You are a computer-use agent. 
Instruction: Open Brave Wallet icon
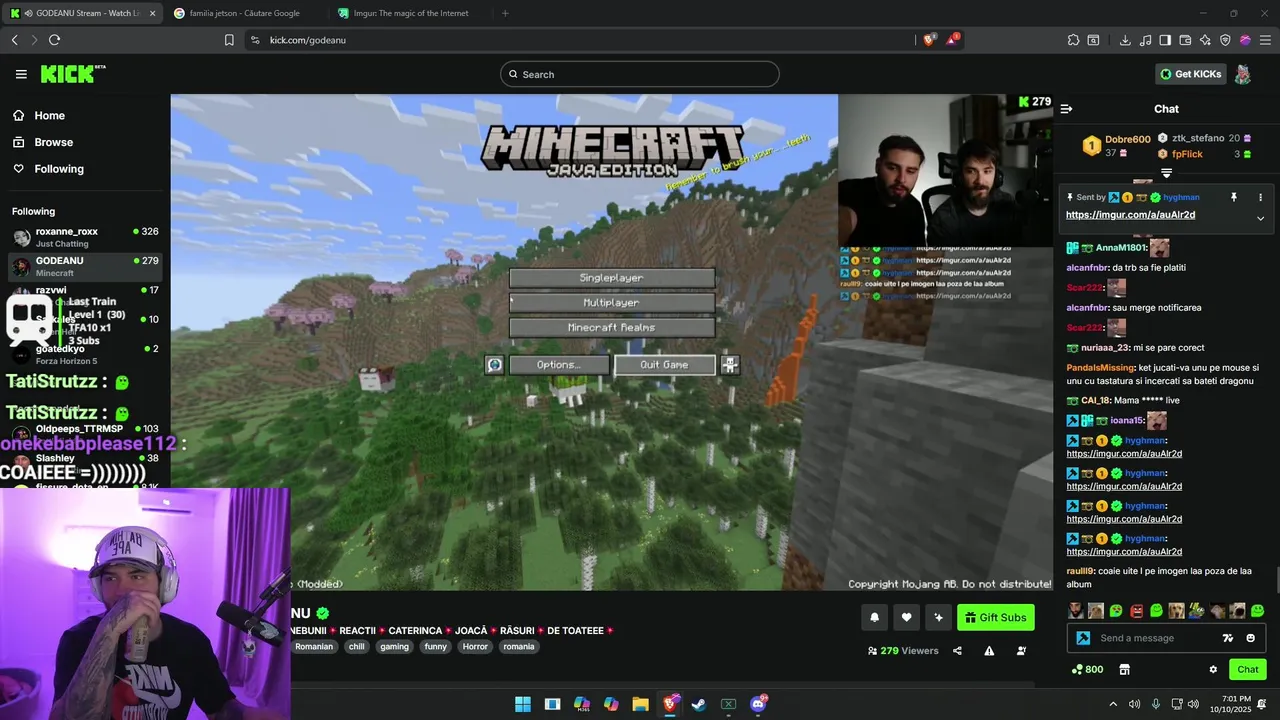pyautogui.click(x=1185, y=40)
